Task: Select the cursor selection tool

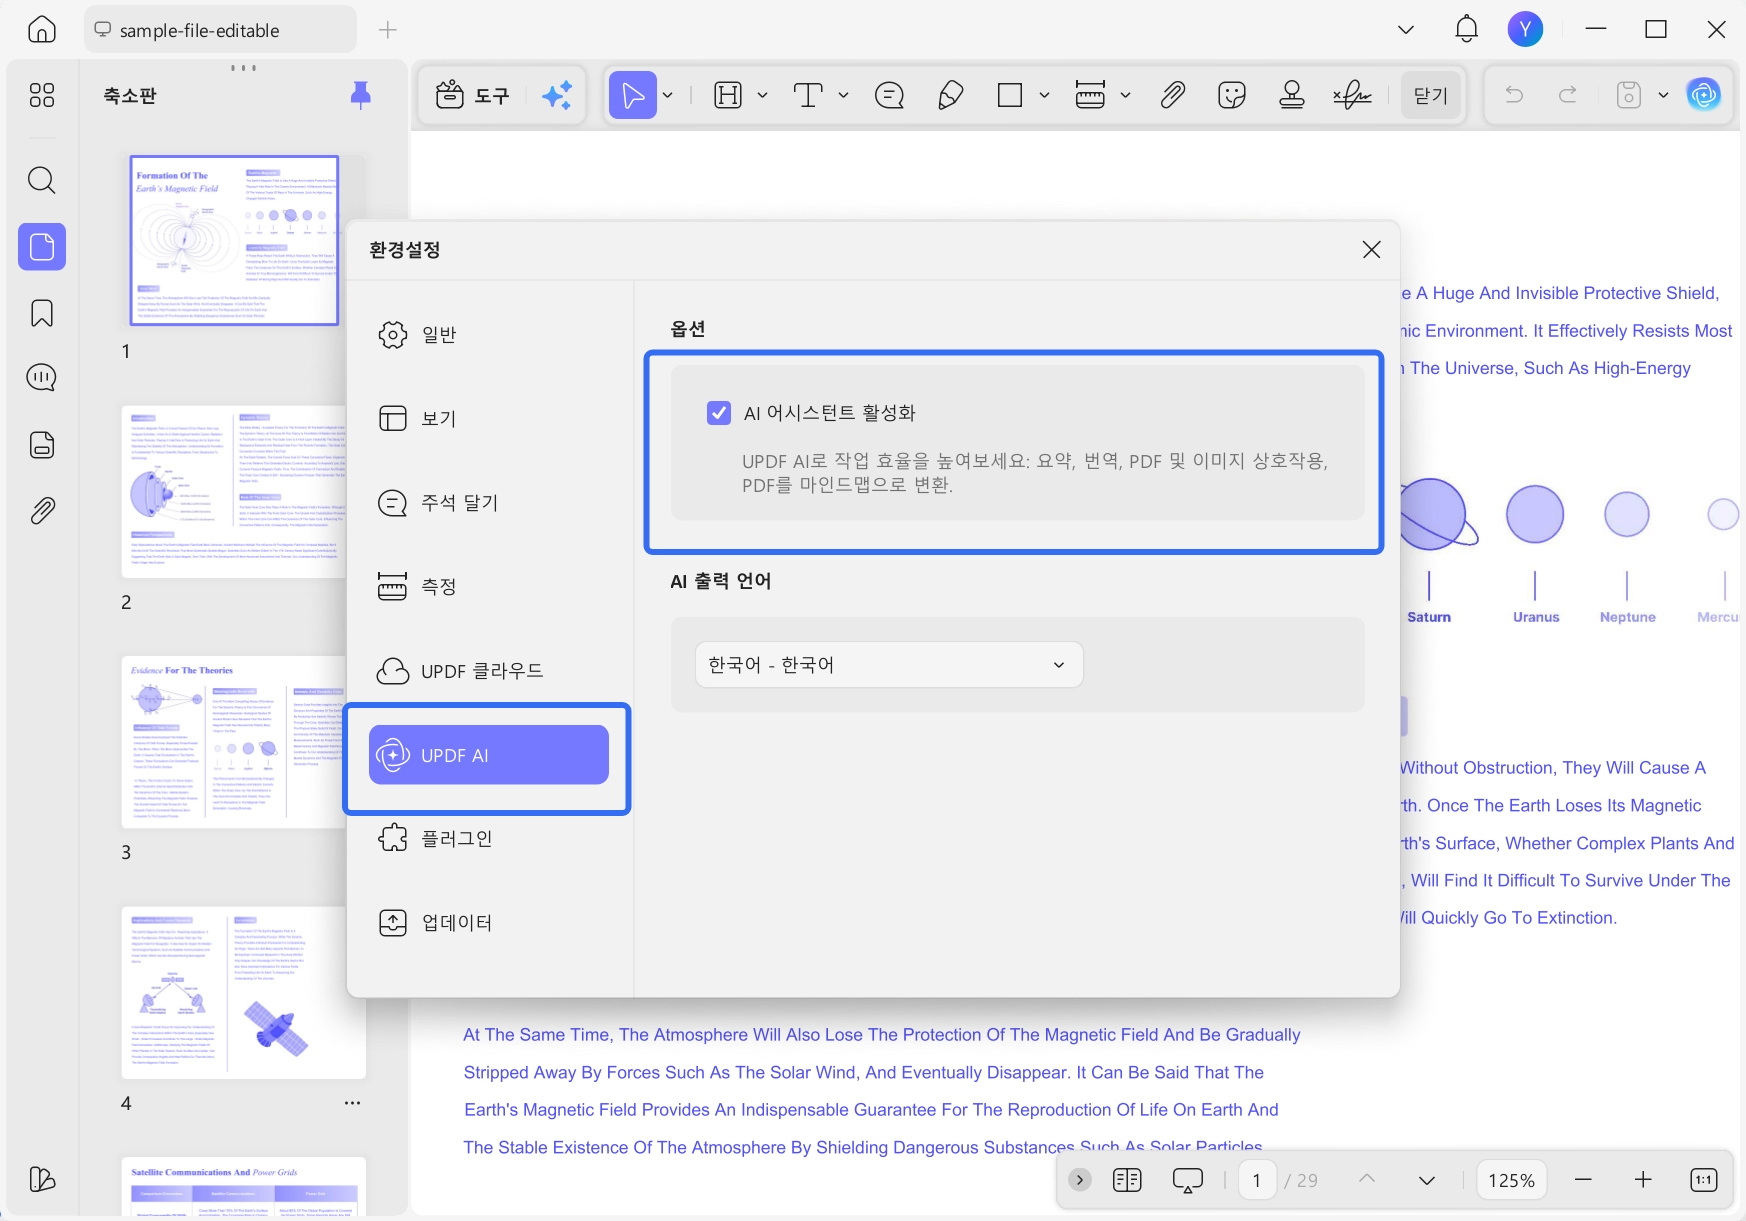Action: pyautogui.click(x=633, y=95)
